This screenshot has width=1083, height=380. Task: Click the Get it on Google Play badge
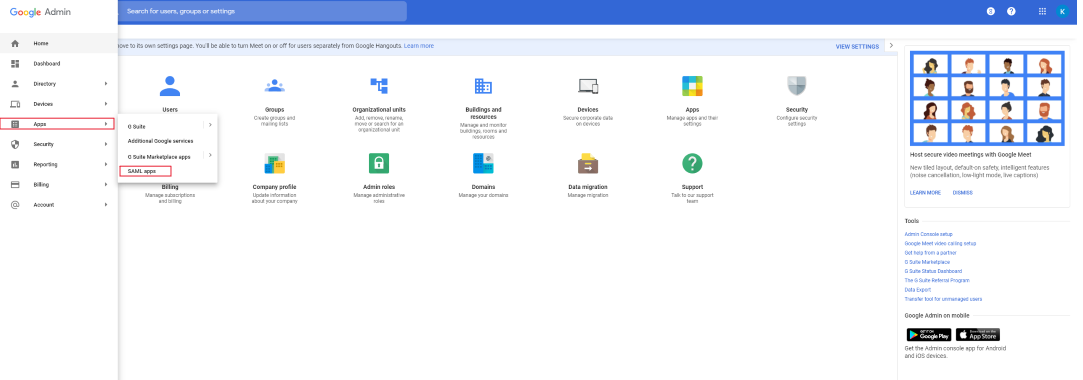929,334
